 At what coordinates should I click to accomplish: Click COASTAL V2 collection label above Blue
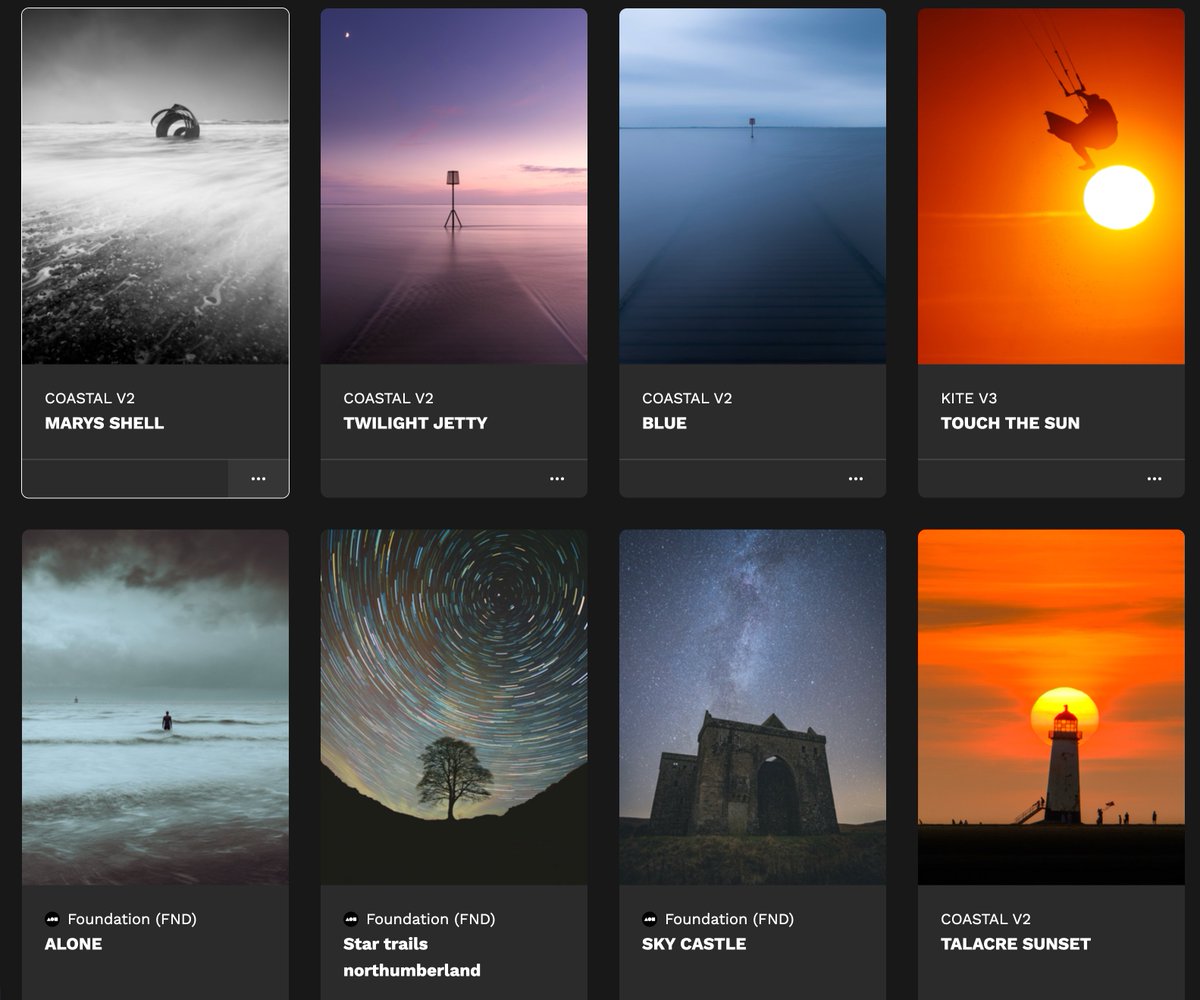(687, 398)
